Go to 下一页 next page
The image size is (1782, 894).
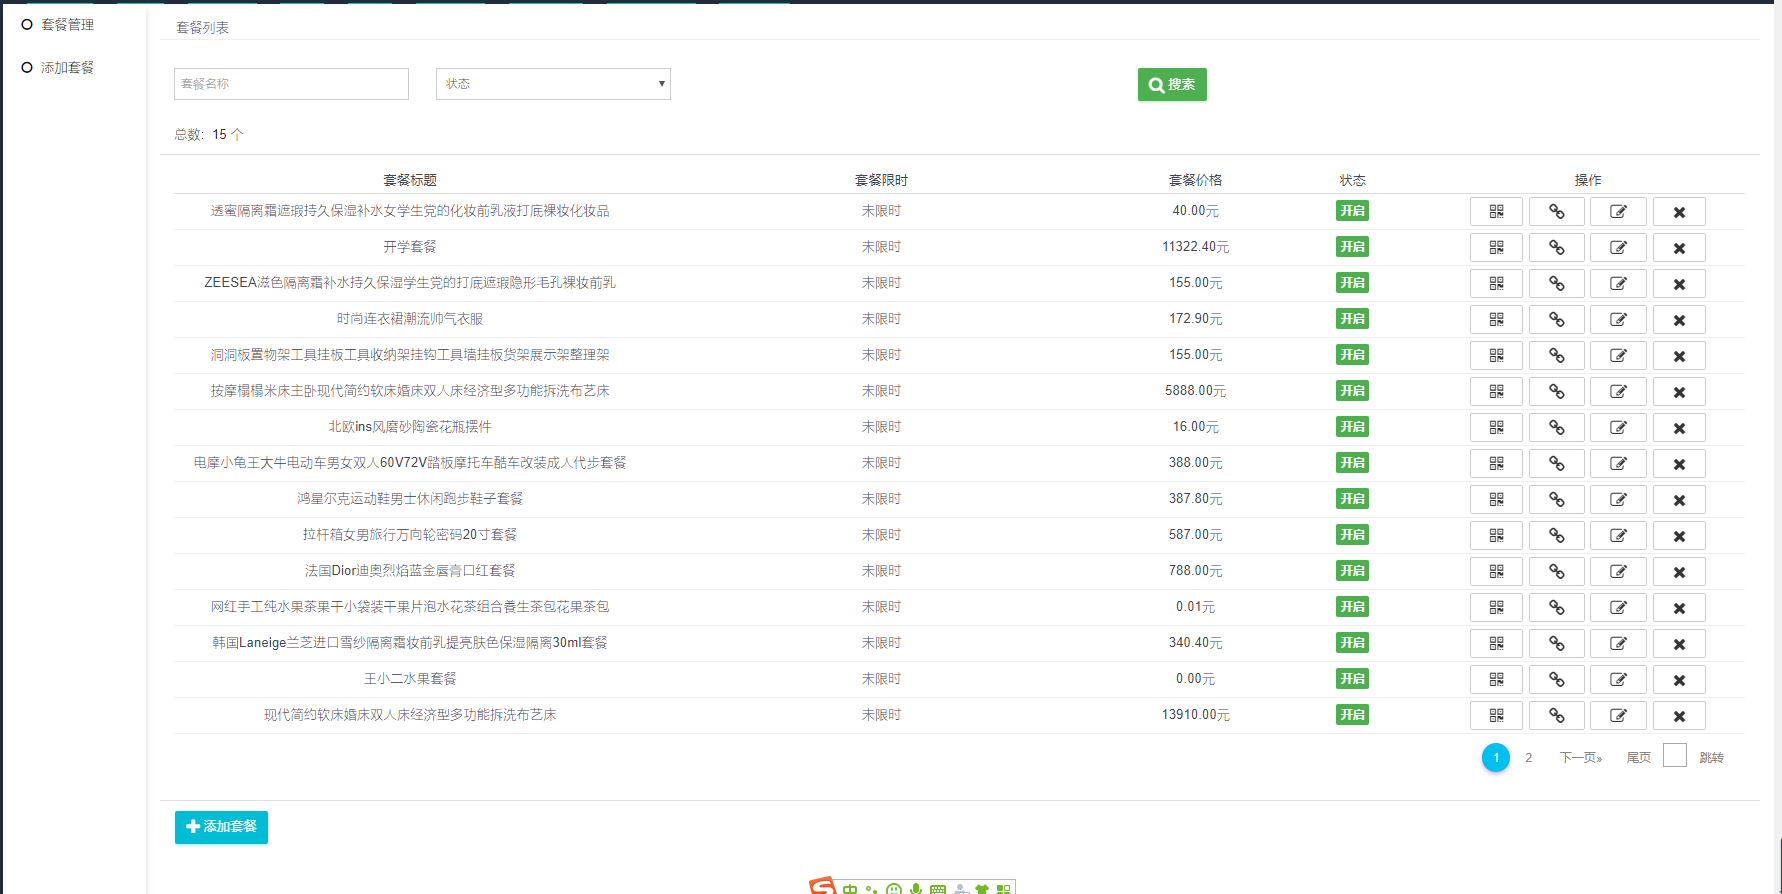pyautogui.click(x=1581, y=758)
